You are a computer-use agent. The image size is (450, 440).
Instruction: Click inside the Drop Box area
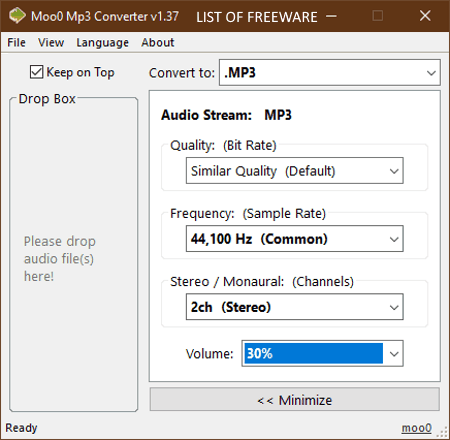click(x=74, y=255)
